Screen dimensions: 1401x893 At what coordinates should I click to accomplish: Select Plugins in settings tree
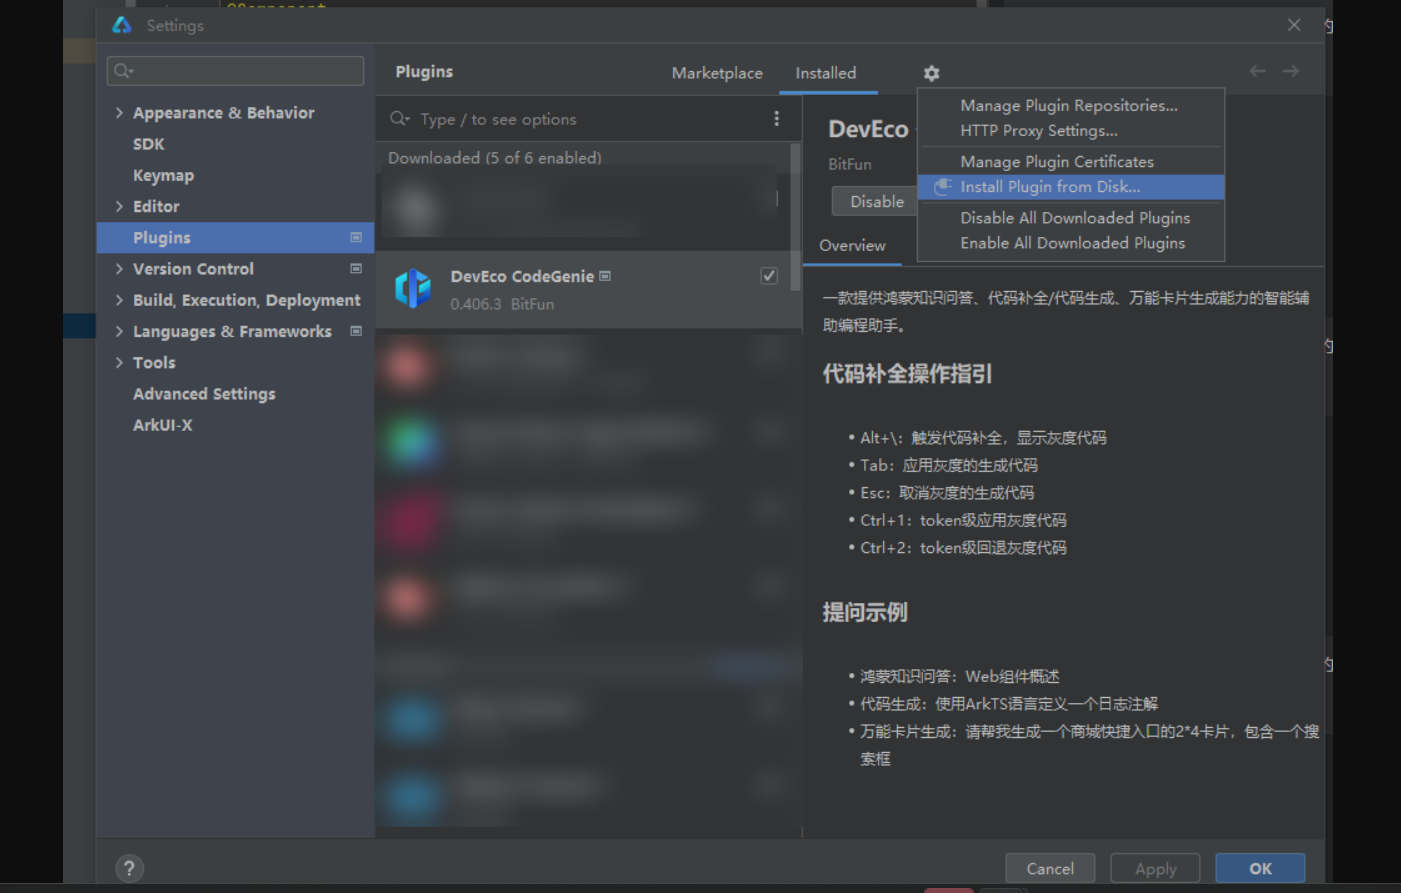(x=235, y=237)
